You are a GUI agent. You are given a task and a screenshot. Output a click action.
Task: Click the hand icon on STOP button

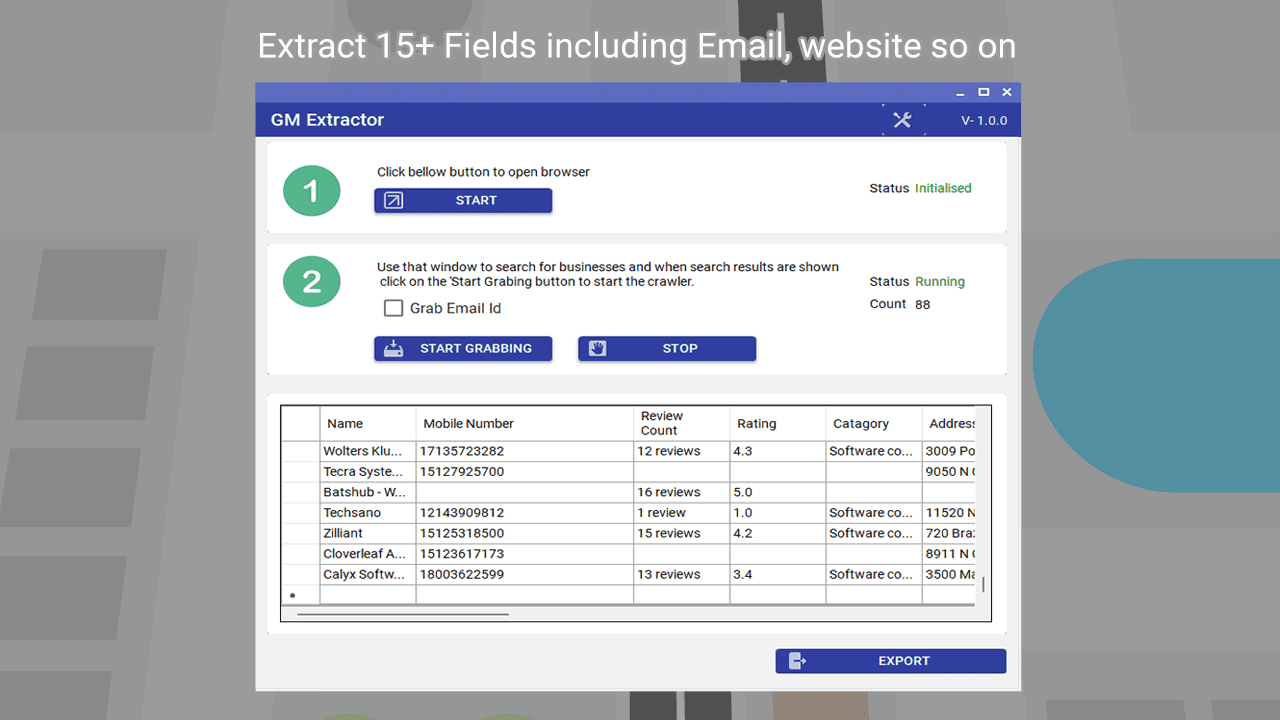click(598, 349)
